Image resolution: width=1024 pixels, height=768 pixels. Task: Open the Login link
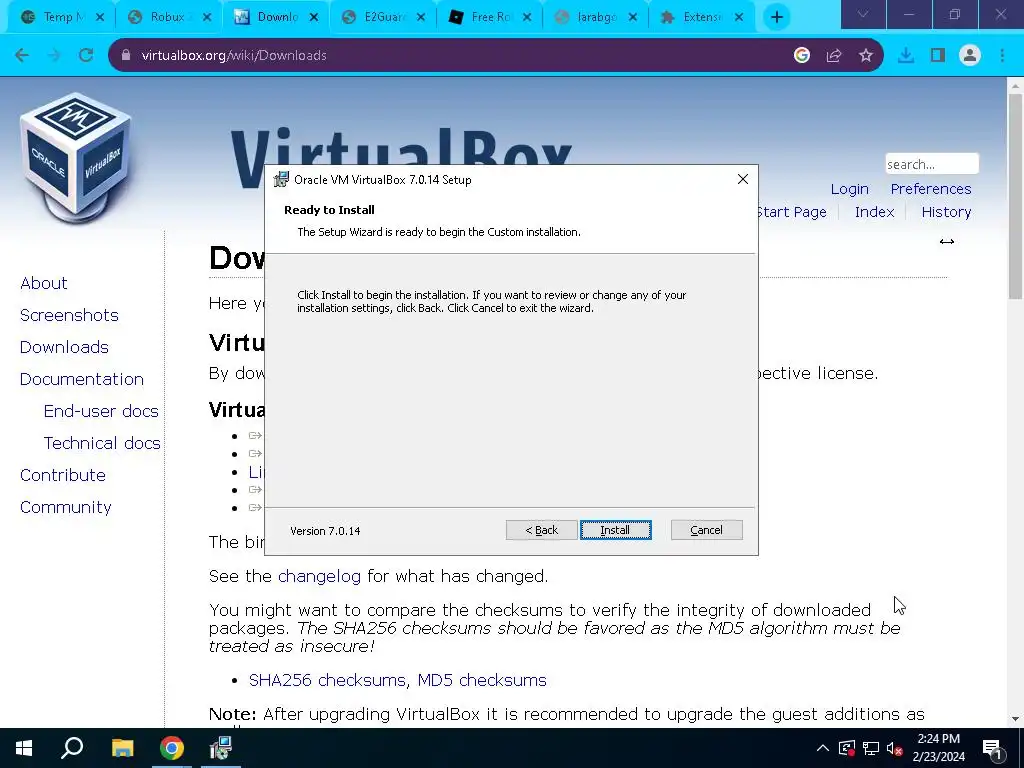[850, 189]
